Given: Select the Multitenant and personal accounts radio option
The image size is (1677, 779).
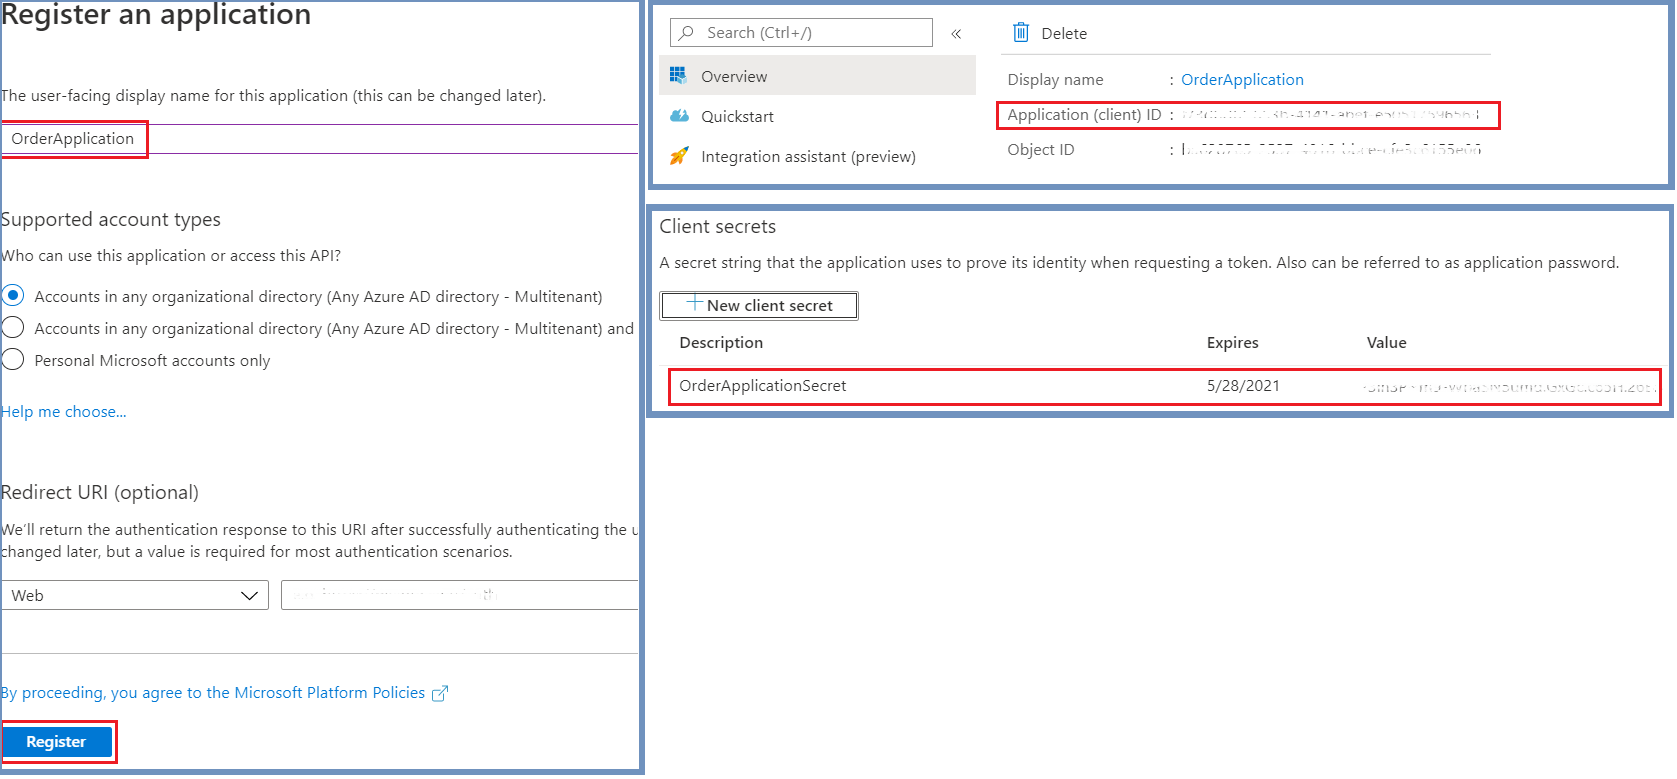Looking at the screenshot, I should (x=13, y=328).
